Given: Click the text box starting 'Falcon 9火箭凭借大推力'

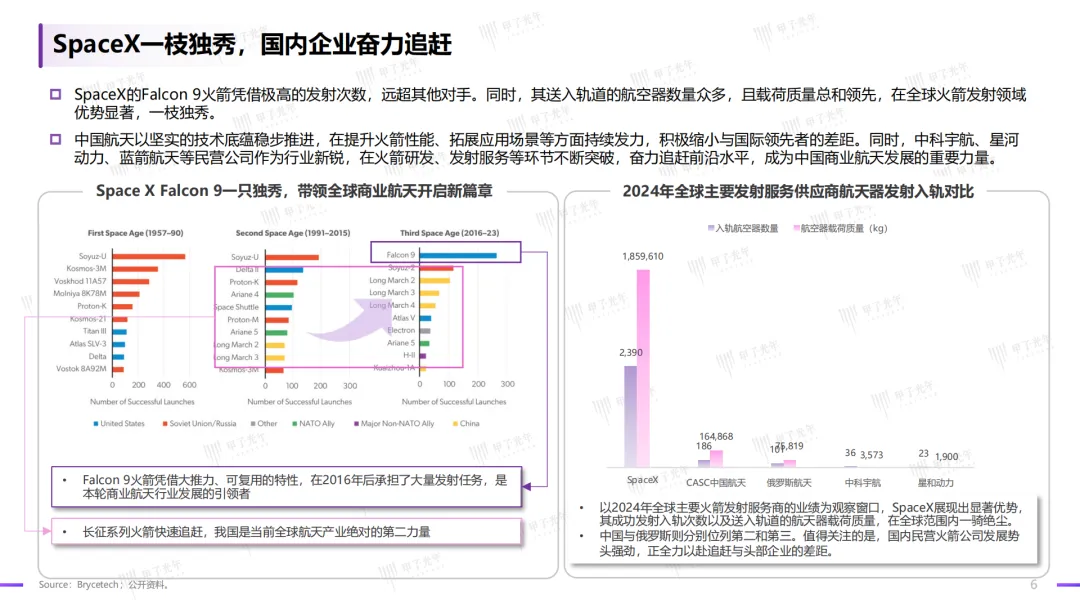Looking at the screenshot, I should point(287,487).
